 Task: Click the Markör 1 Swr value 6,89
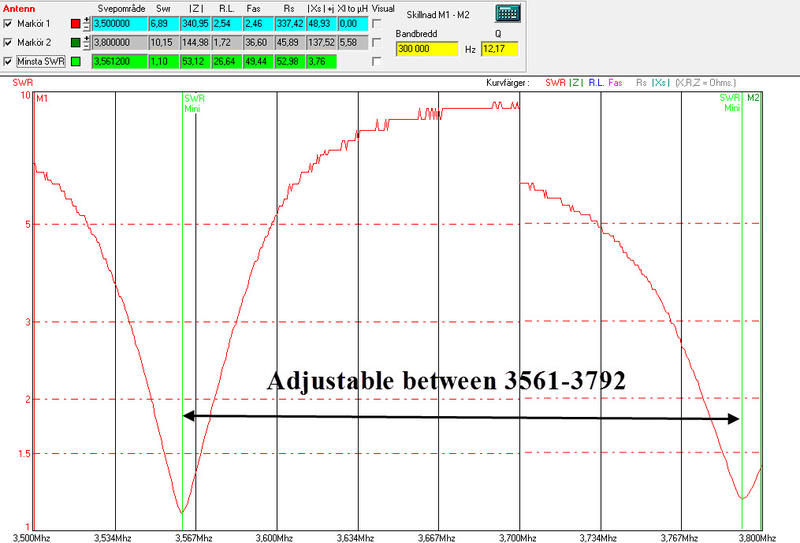pyautogui.click(x=164, y=23)
